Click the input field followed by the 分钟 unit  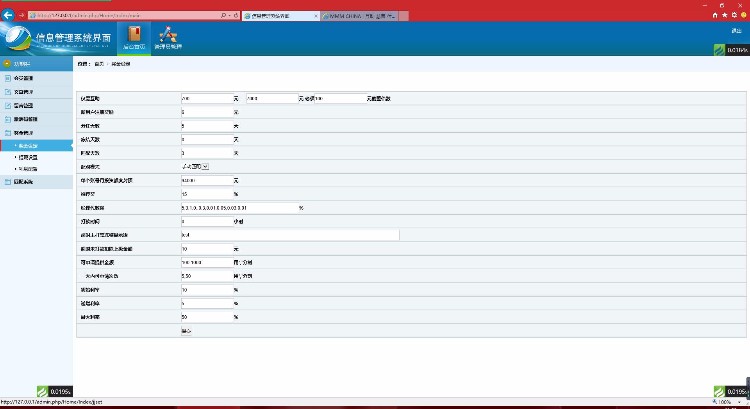pos(207,221)
